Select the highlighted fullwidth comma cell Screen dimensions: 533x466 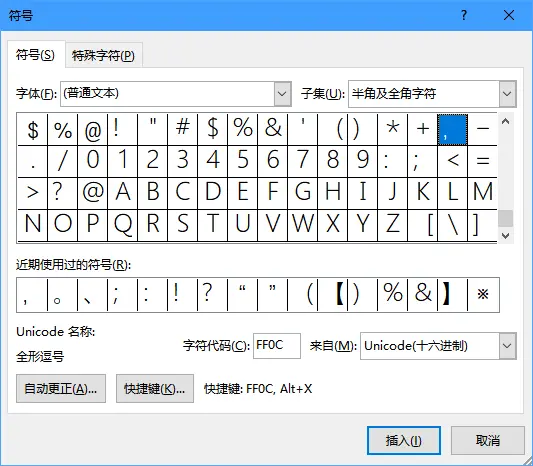[x=452, y=130]
